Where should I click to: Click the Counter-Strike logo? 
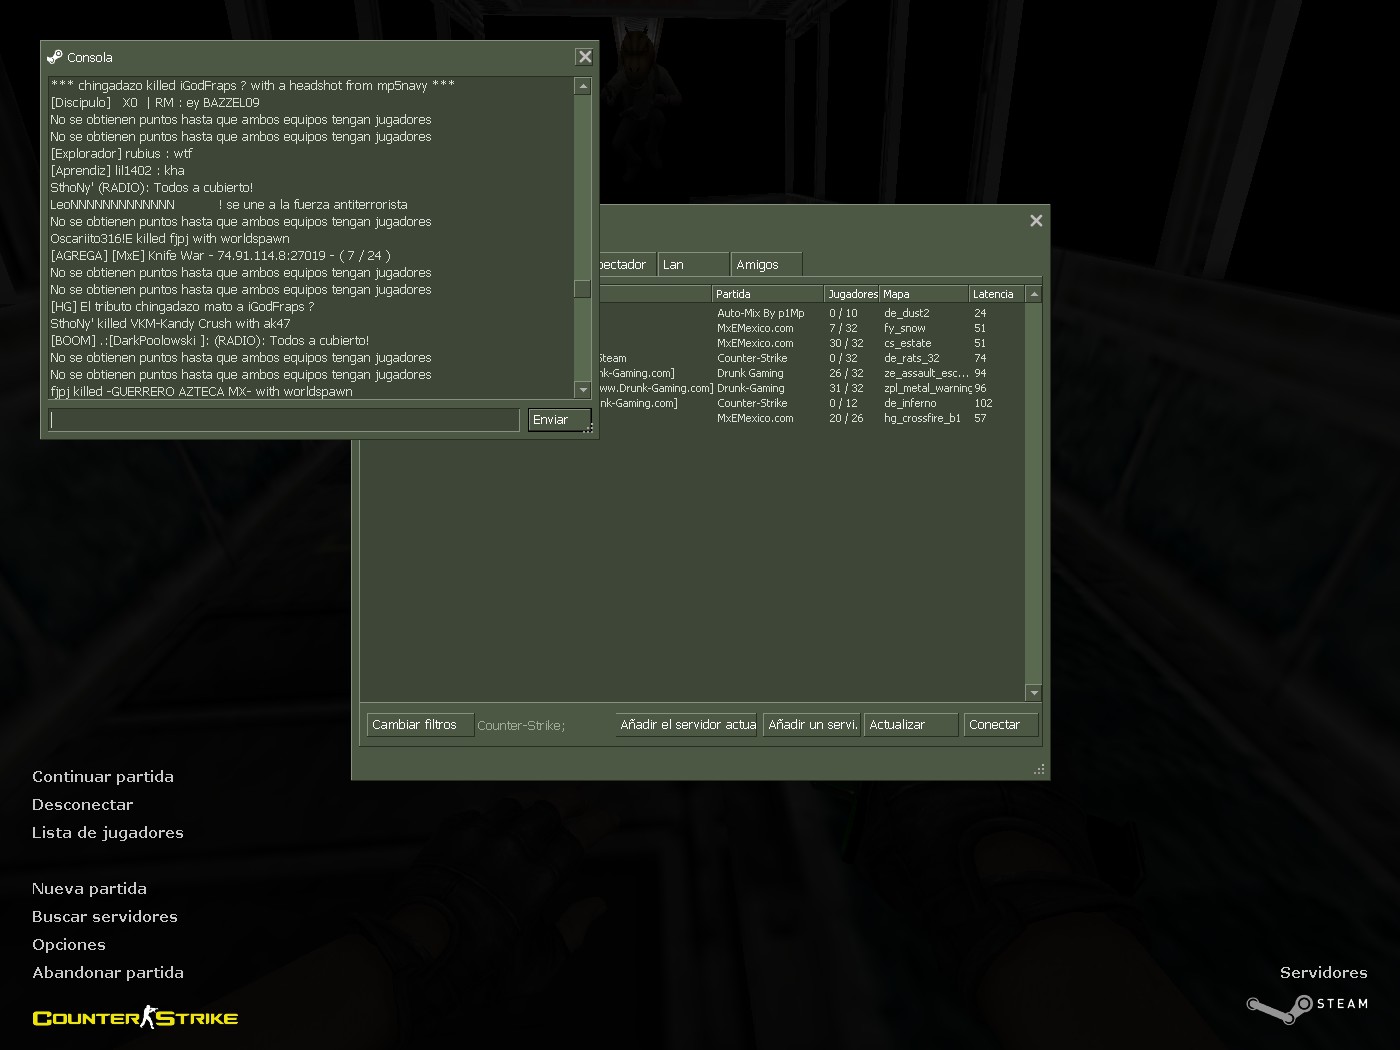(x=136, y=1018)
